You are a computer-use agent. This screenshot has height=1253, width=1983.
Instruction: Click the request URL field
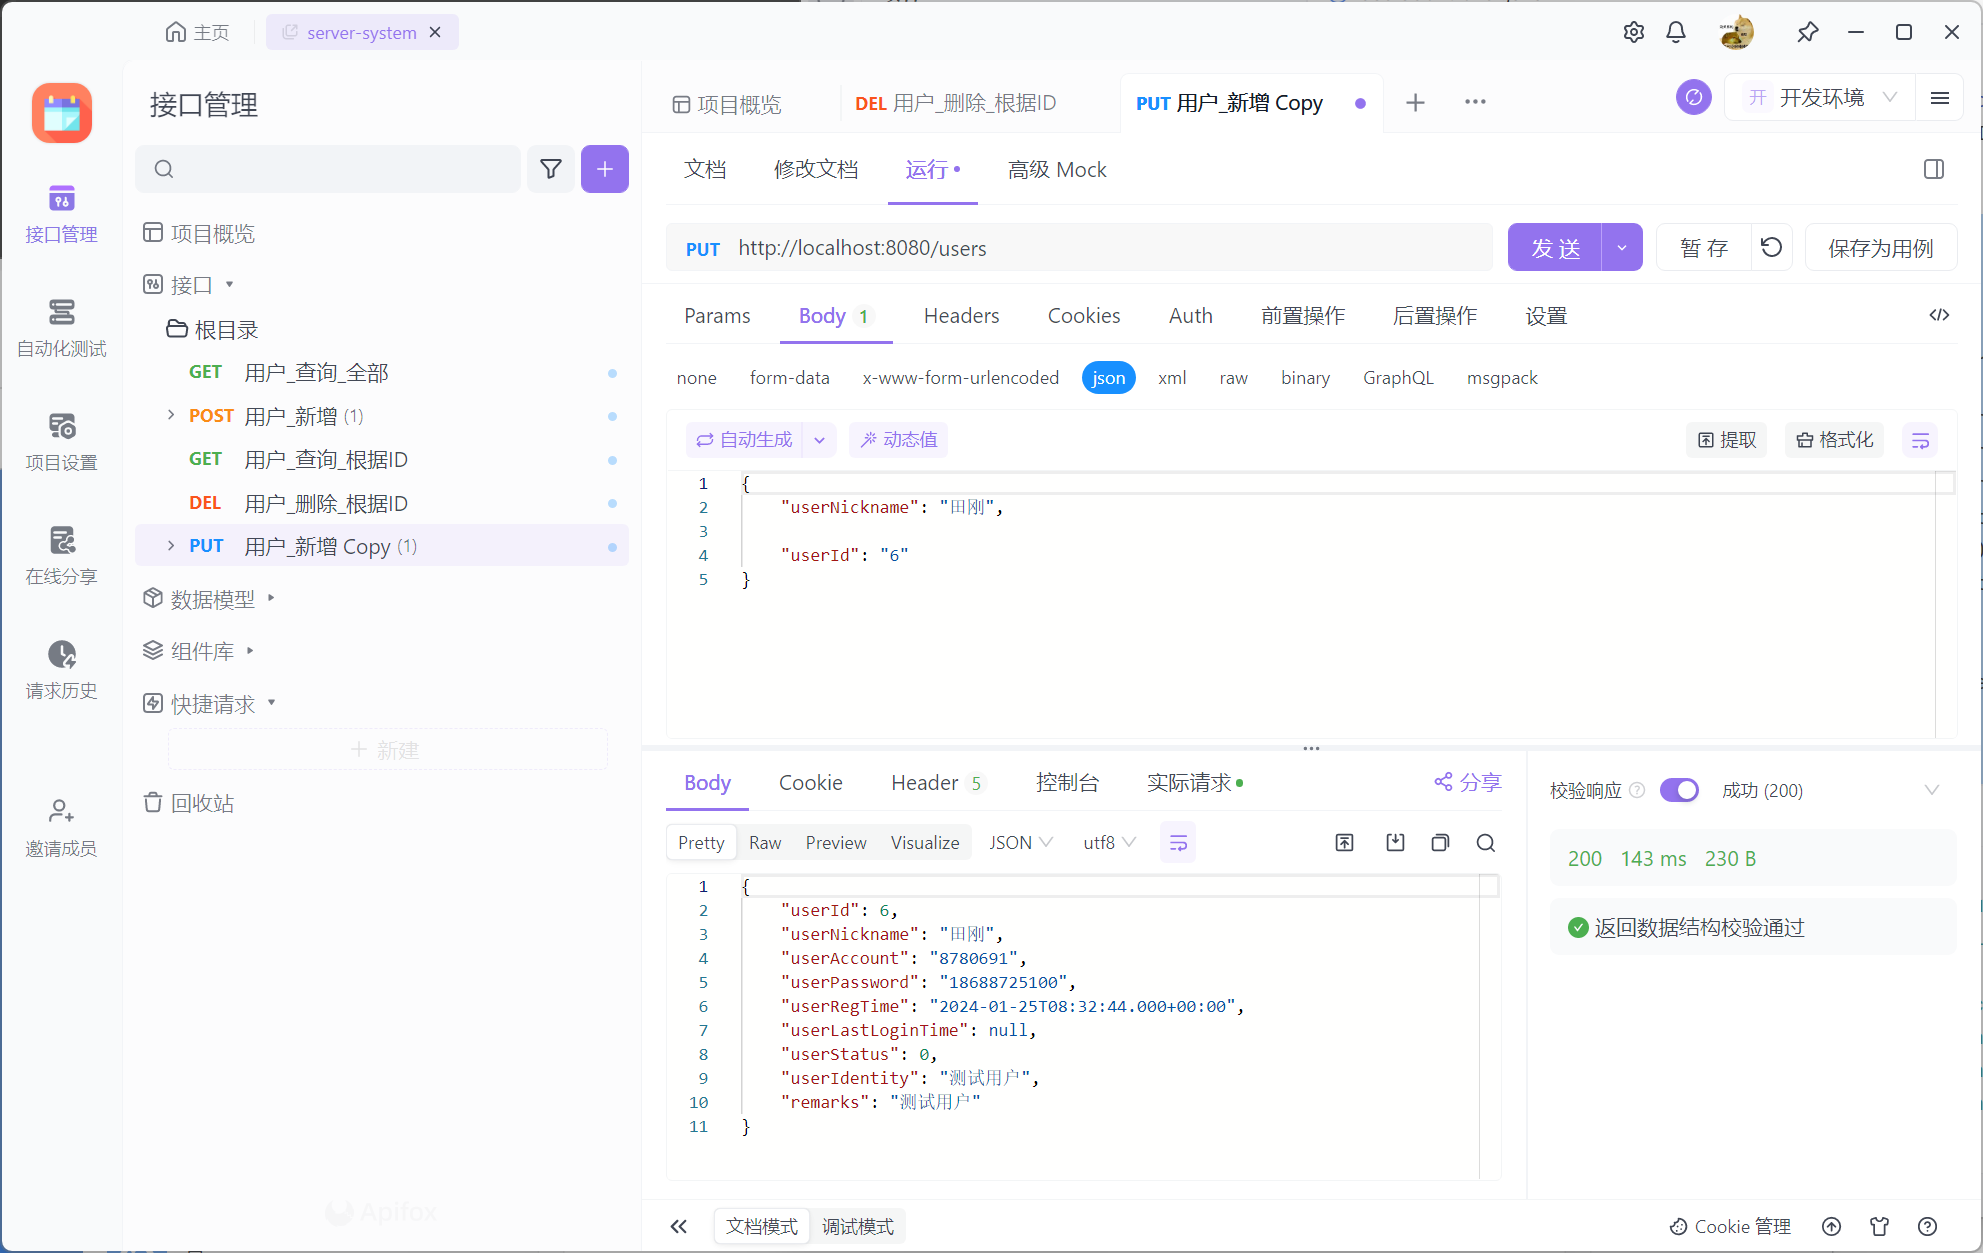(1080, 247)
